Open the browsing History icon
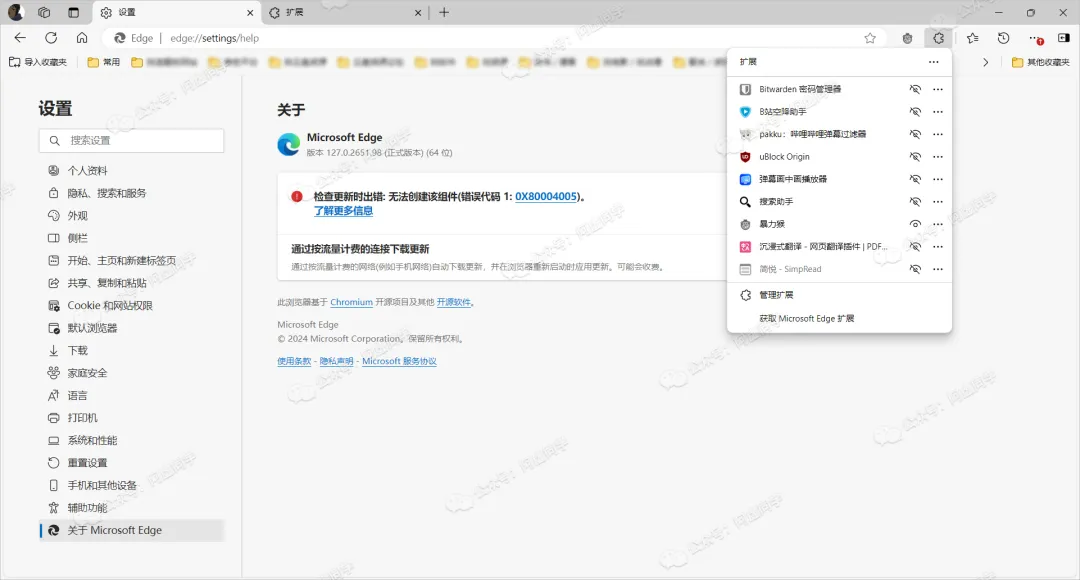Viewport: 1080px width, 580px height. pos(1003,38)
